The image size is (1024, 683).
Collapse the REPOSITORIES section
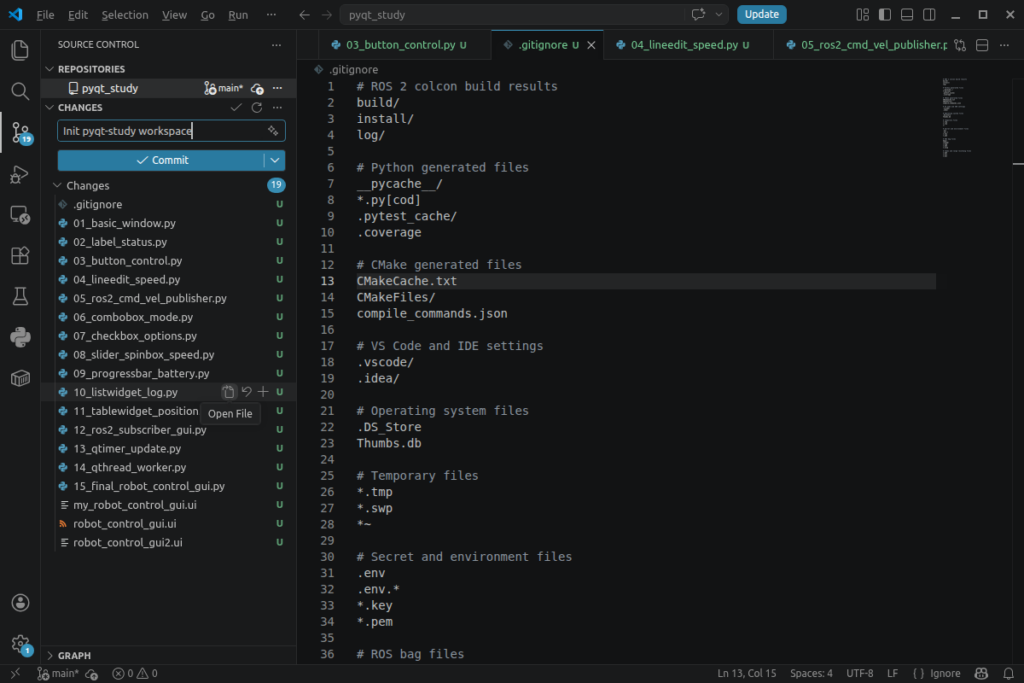tap(50, 69)
